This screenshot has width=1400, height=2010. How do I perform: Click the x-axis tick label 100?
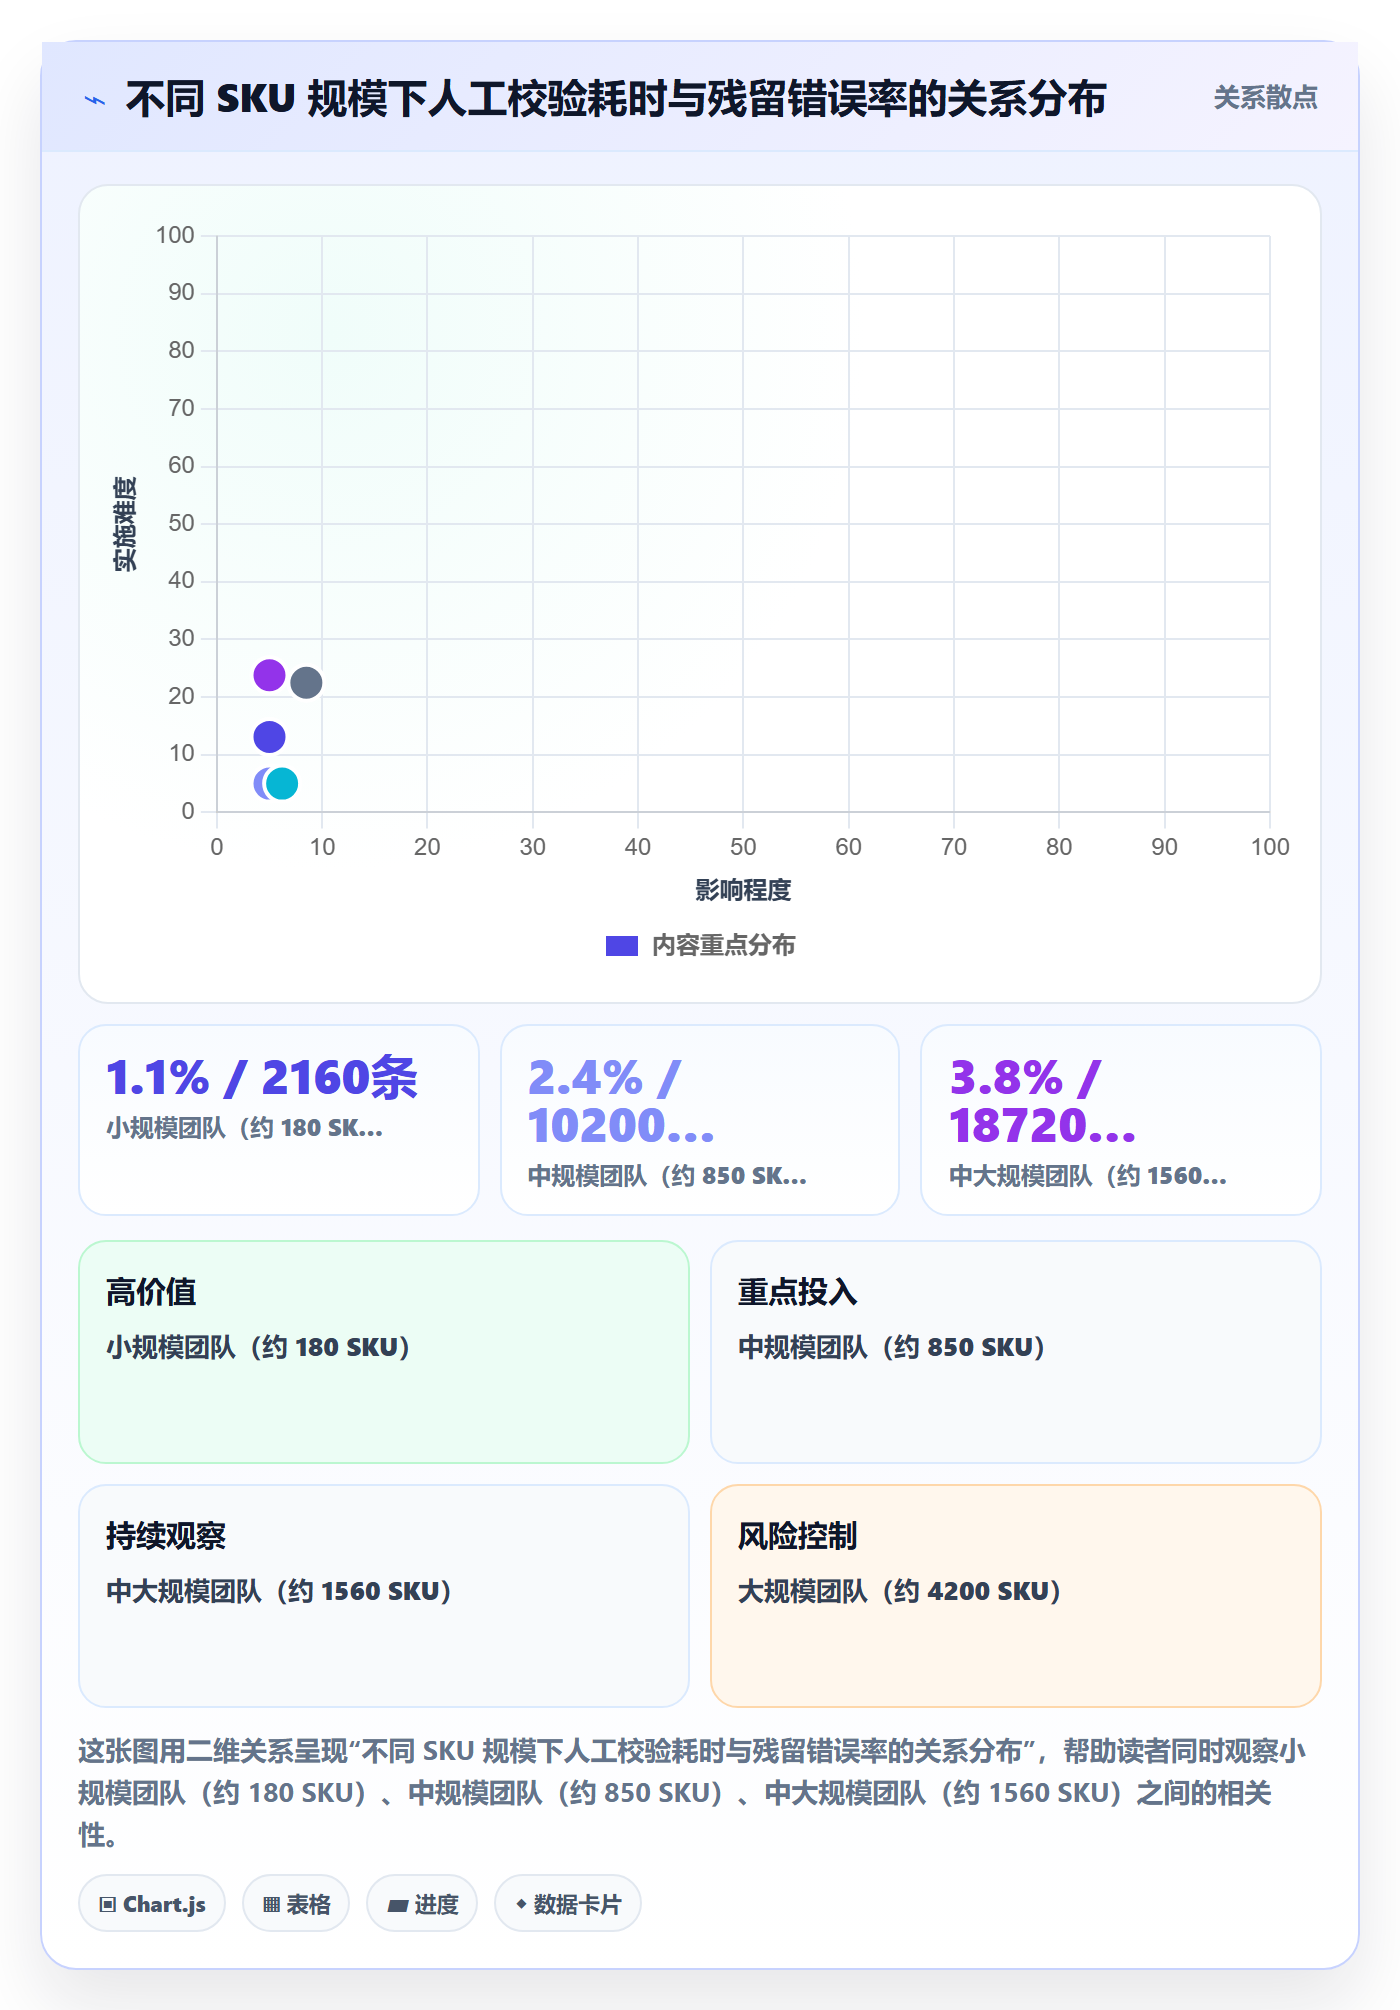coord(1270,847)
